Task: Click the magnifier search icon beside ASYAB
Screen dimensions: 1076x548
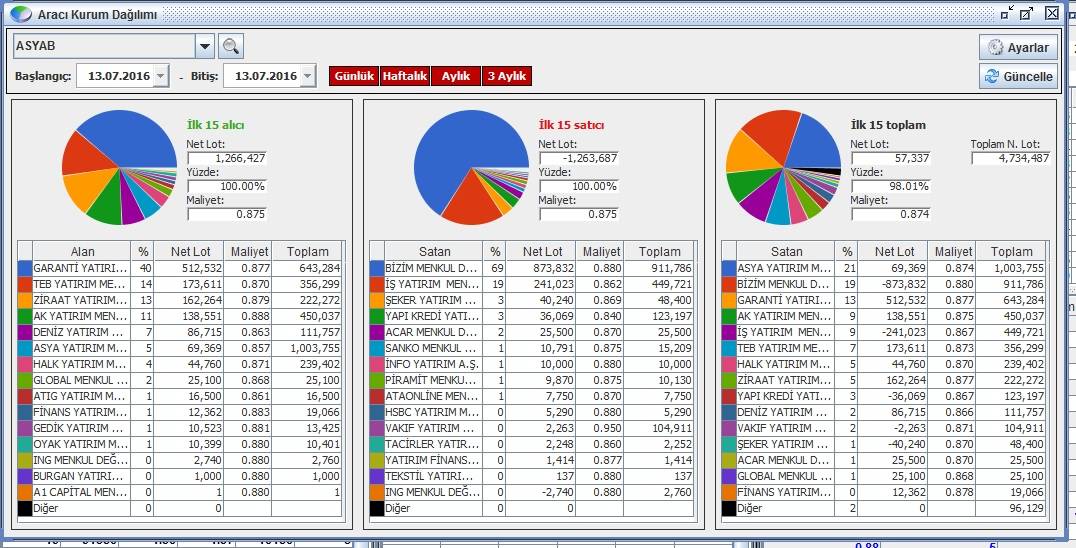Action: click(x=232, y=46)
